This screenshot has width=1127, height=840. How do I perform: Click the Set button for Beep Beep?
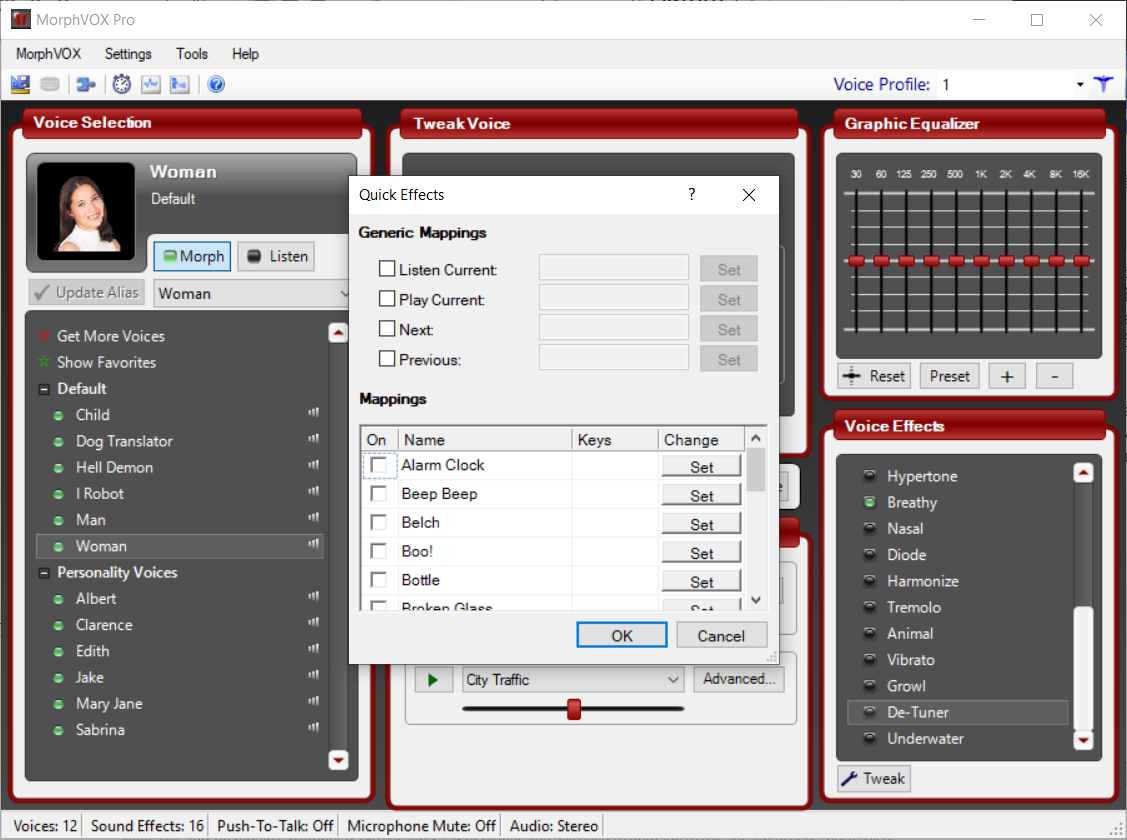[x=701, y=495]
